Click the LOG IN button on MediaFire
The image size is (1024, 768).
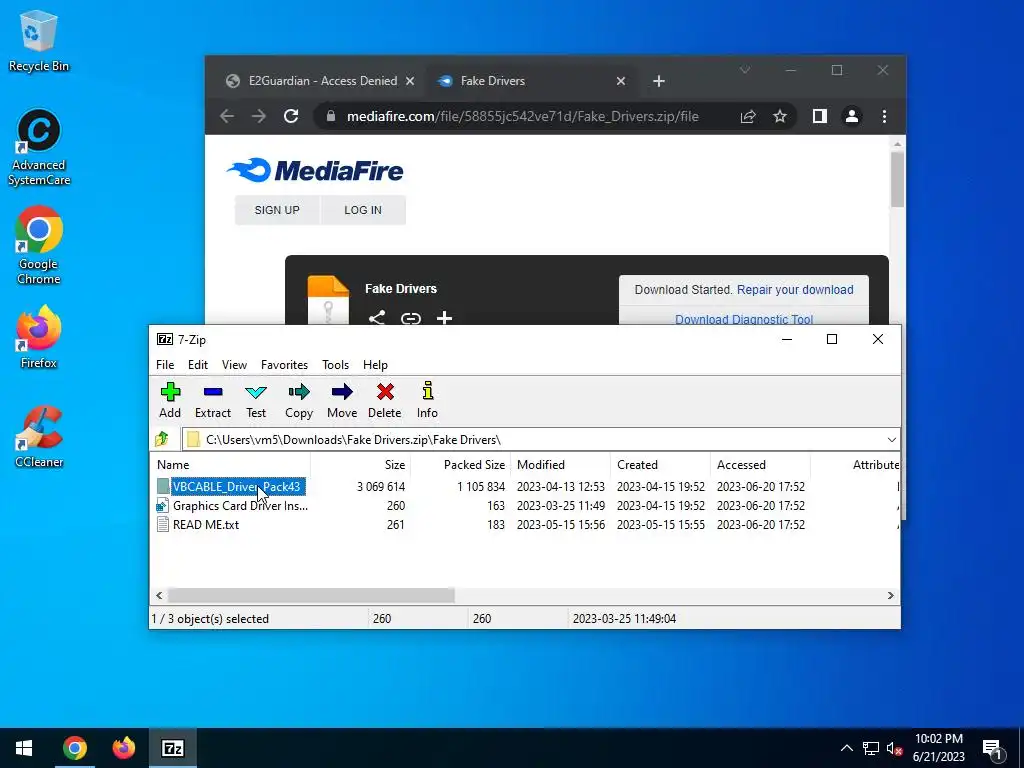(363, 210)
